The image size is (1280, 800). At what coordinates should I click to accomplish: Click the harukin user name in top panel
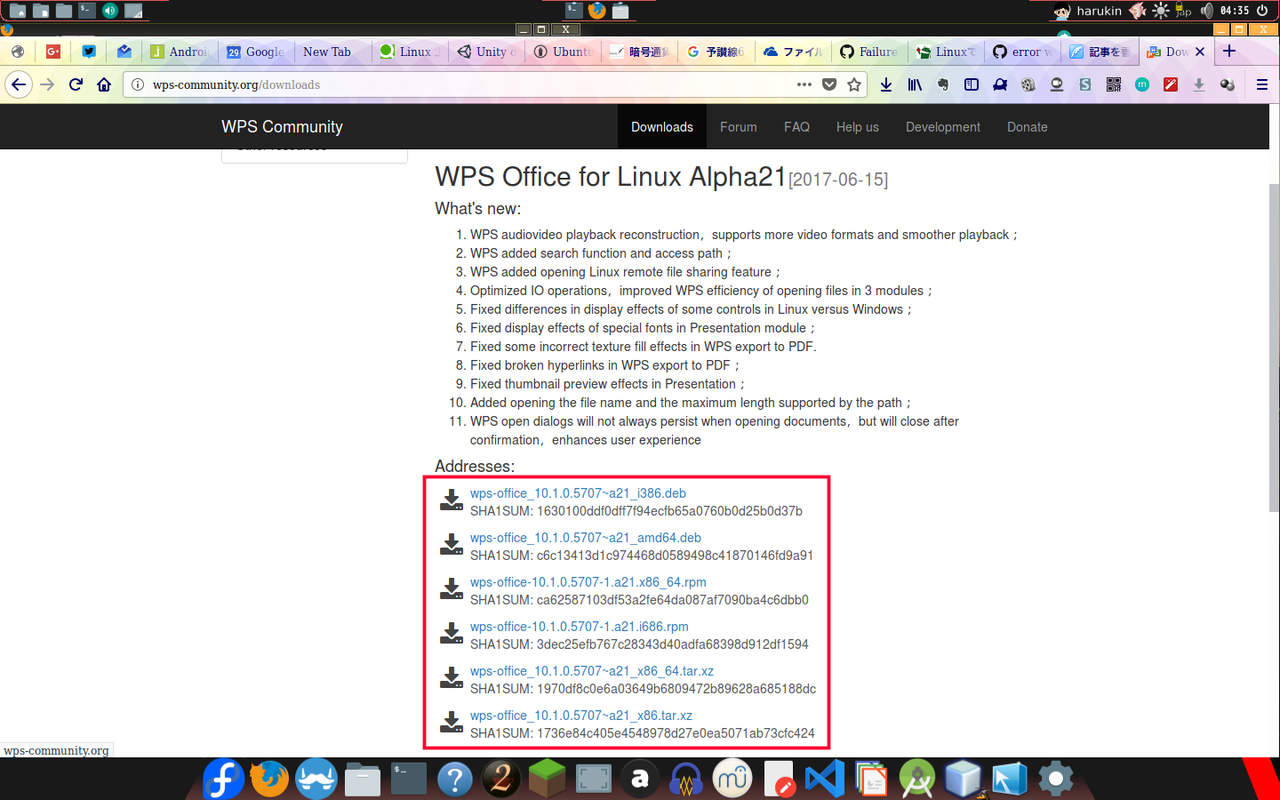click(x=1099, y=11)
